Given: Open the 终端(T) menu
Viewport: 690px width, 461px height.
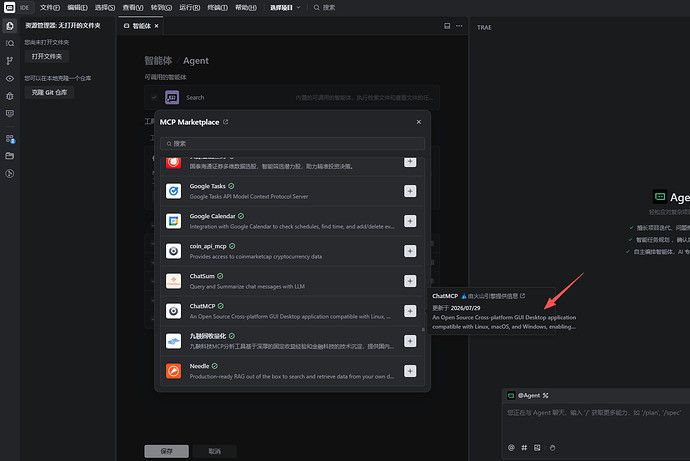Looking at the screenshot, I should 218,7.
